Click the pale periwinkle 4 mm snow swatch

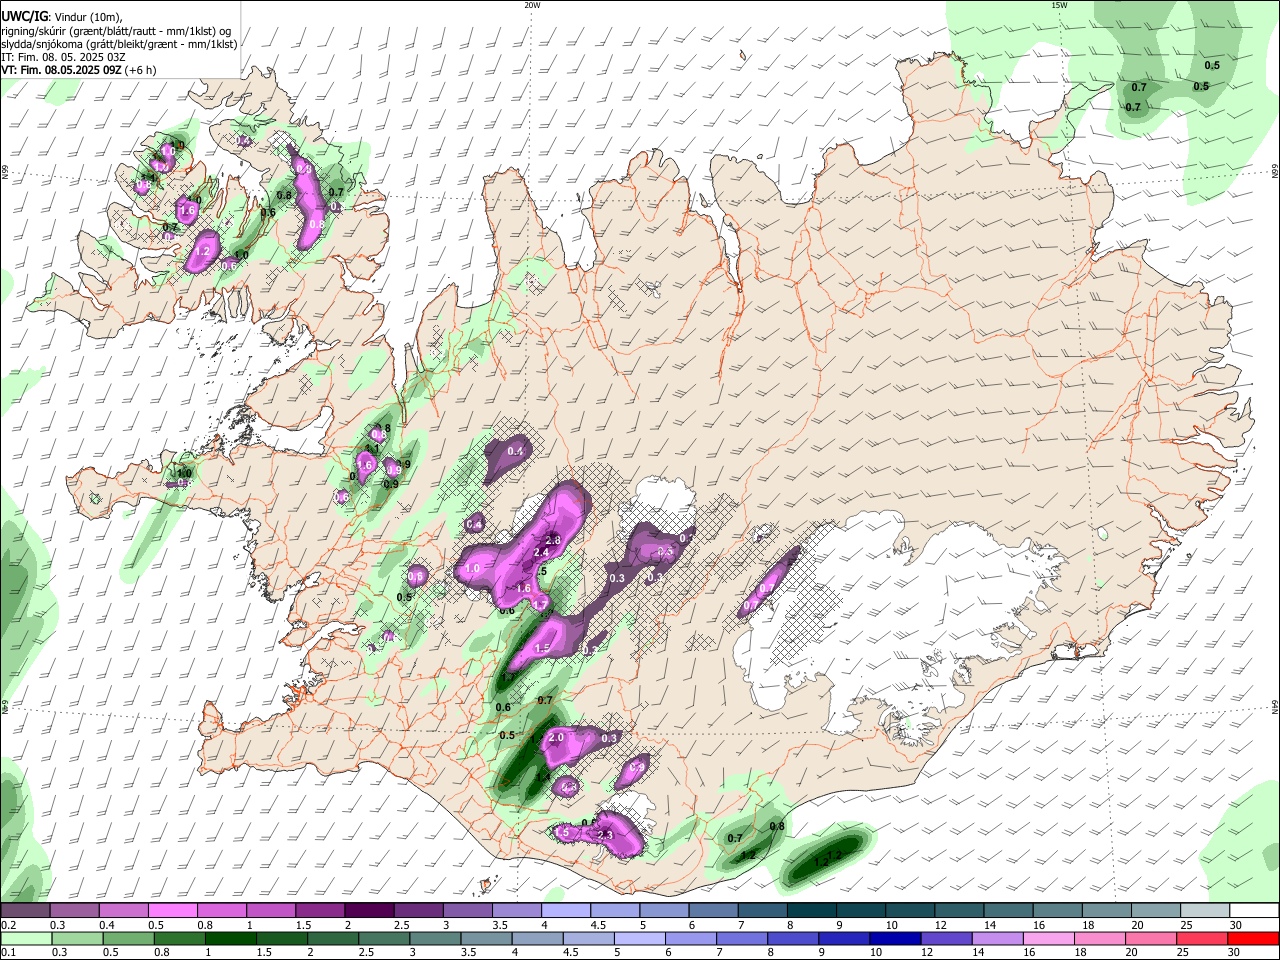coord(565,911)
